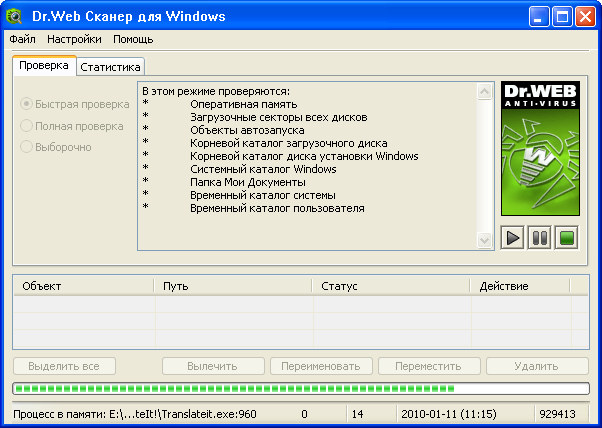
Task: Click the green scan progress bar
Action: point(301,388)
